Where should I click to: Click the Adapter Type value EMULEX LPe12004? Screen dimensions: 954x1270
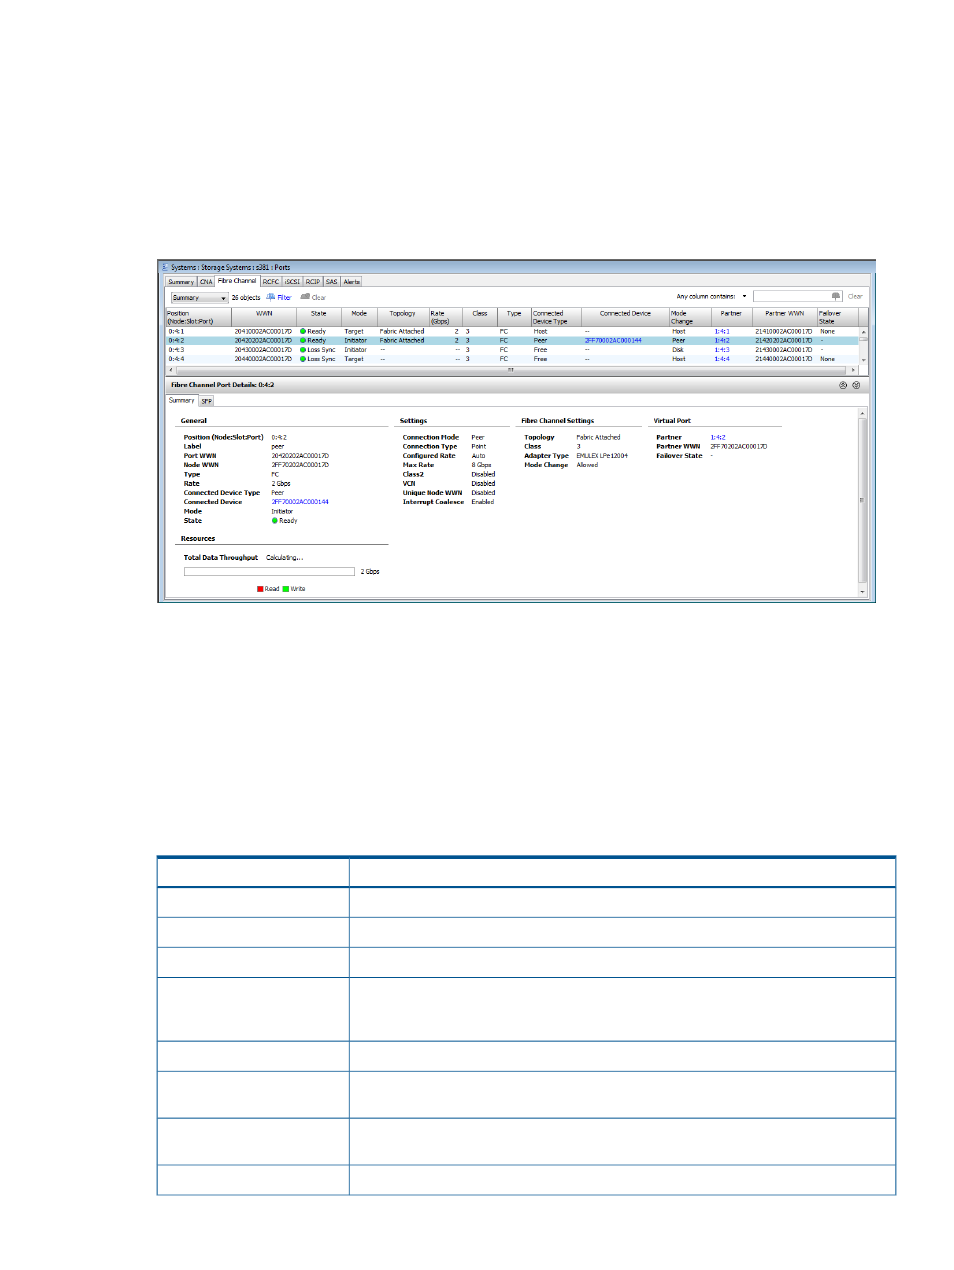tap(602, 456)
